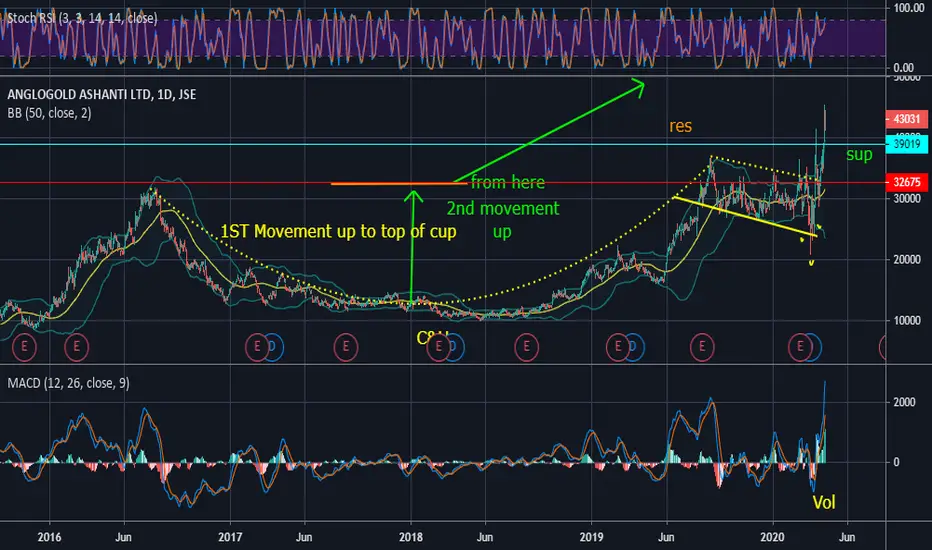
Task: Click the 43031 current price label
Action: click(x=906, y=119)
